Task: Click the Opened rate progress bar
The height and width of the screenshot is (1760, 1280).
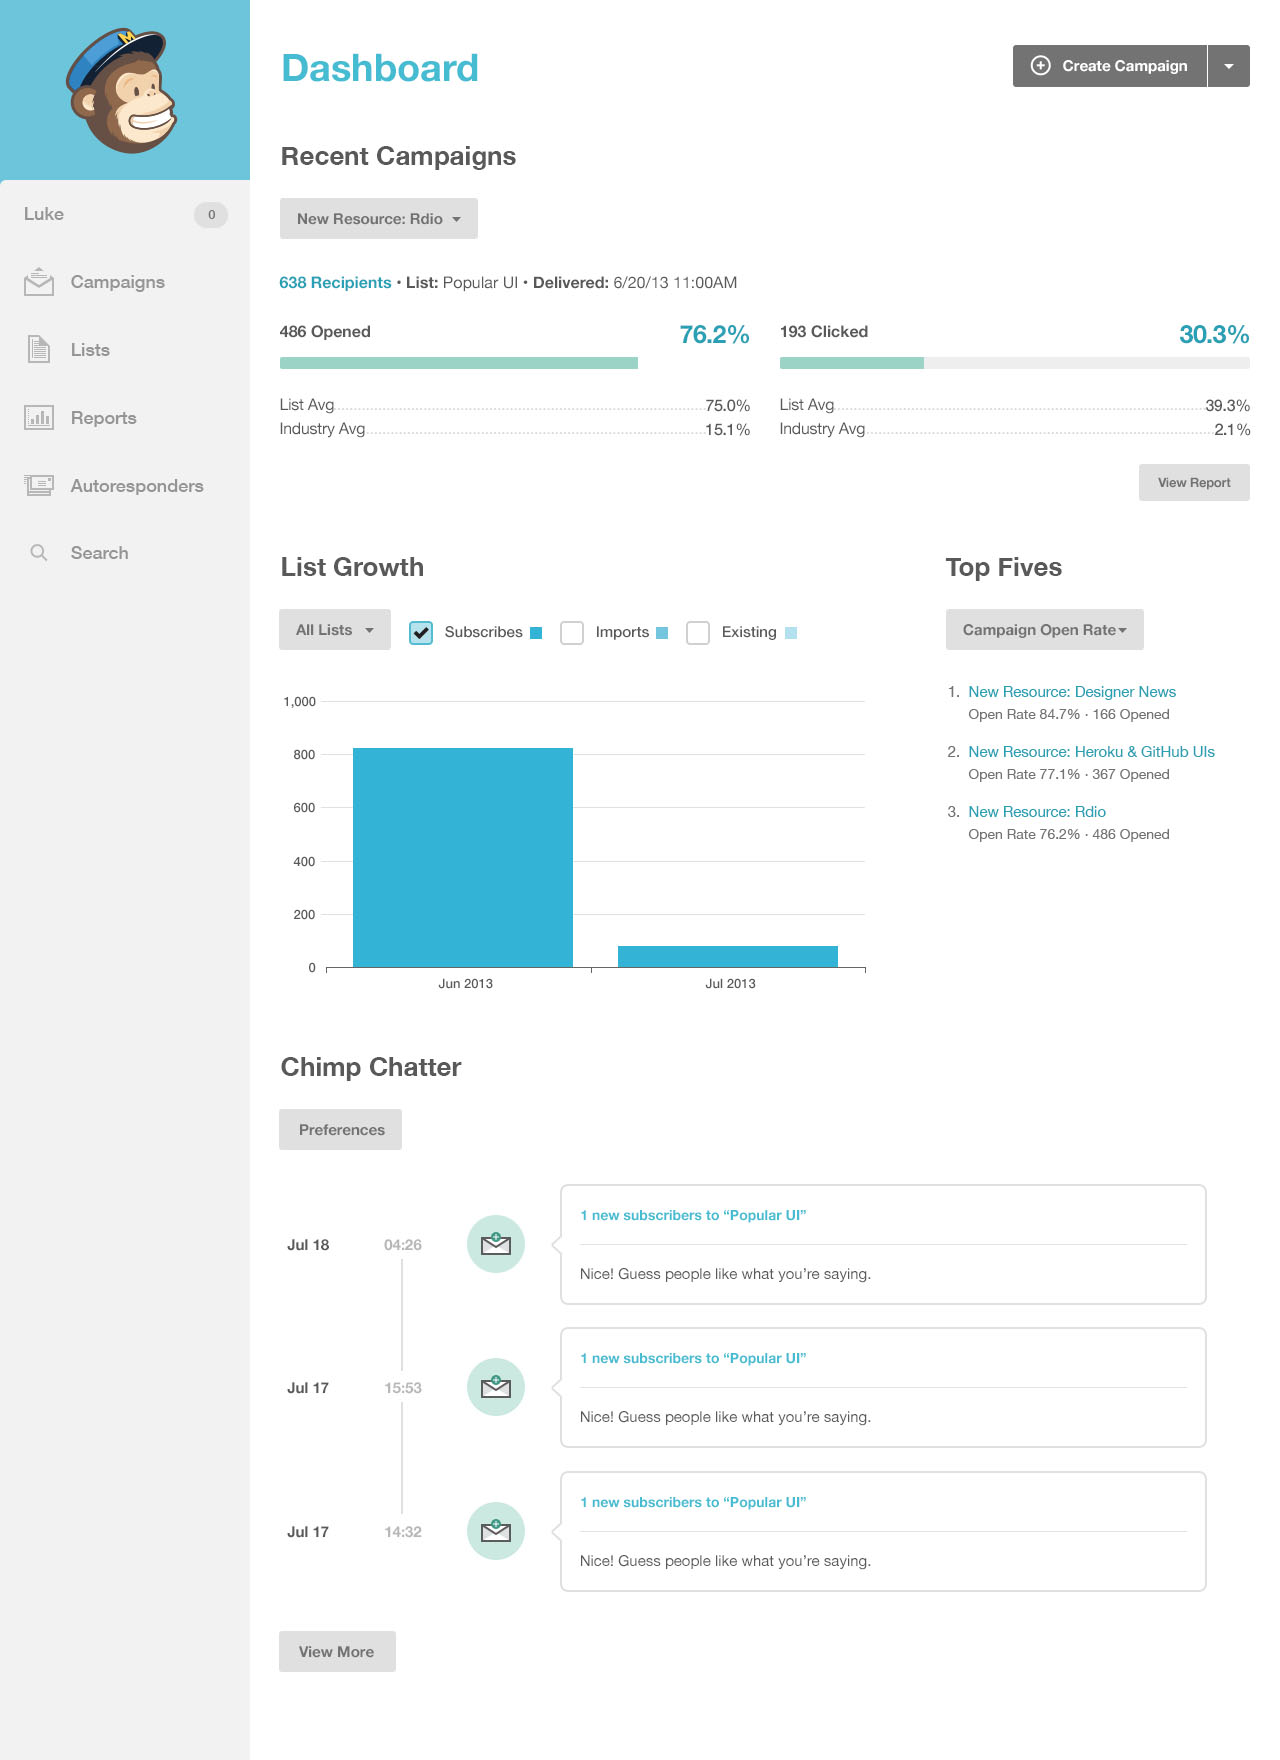Action: coord(459,363)
